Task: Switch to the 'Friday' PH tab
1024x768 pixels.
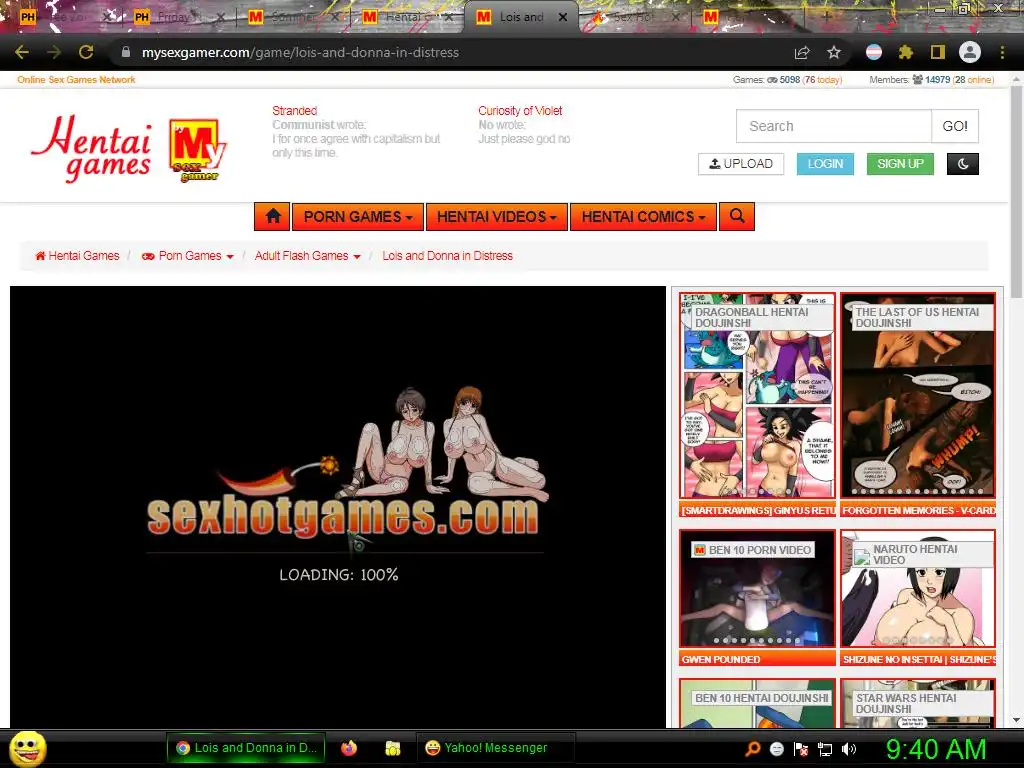Action: tap(178, 18)
